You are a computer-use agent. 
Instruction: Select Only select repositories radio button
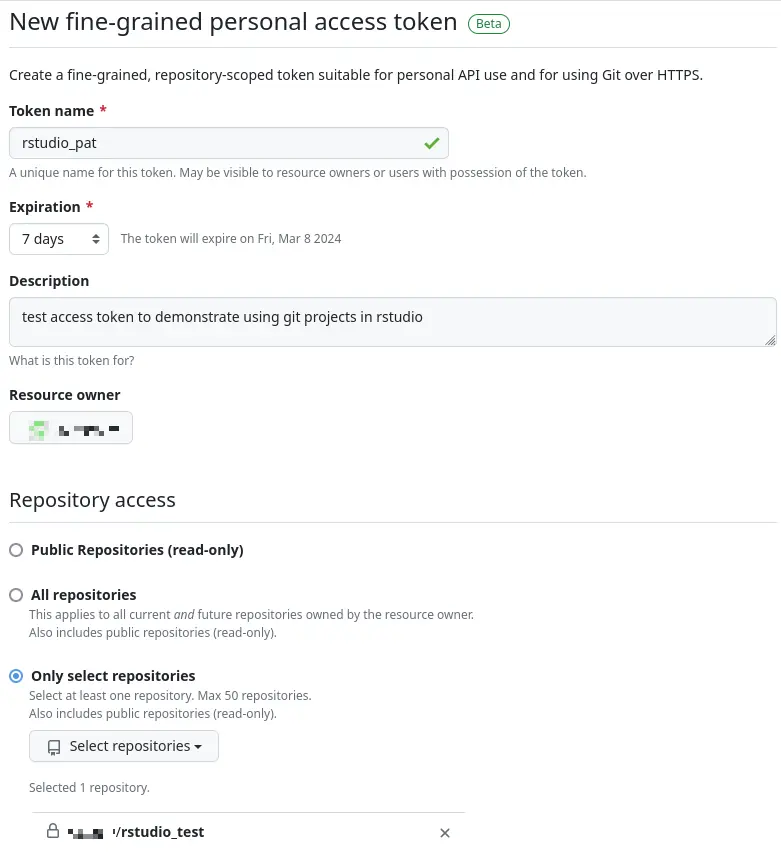[x=16, y=676]
